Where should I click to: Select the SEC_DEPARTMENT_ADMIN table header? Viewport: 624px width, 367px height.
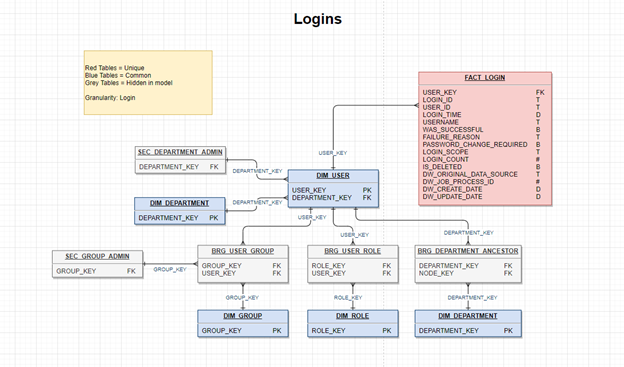[x=180, y=152]
